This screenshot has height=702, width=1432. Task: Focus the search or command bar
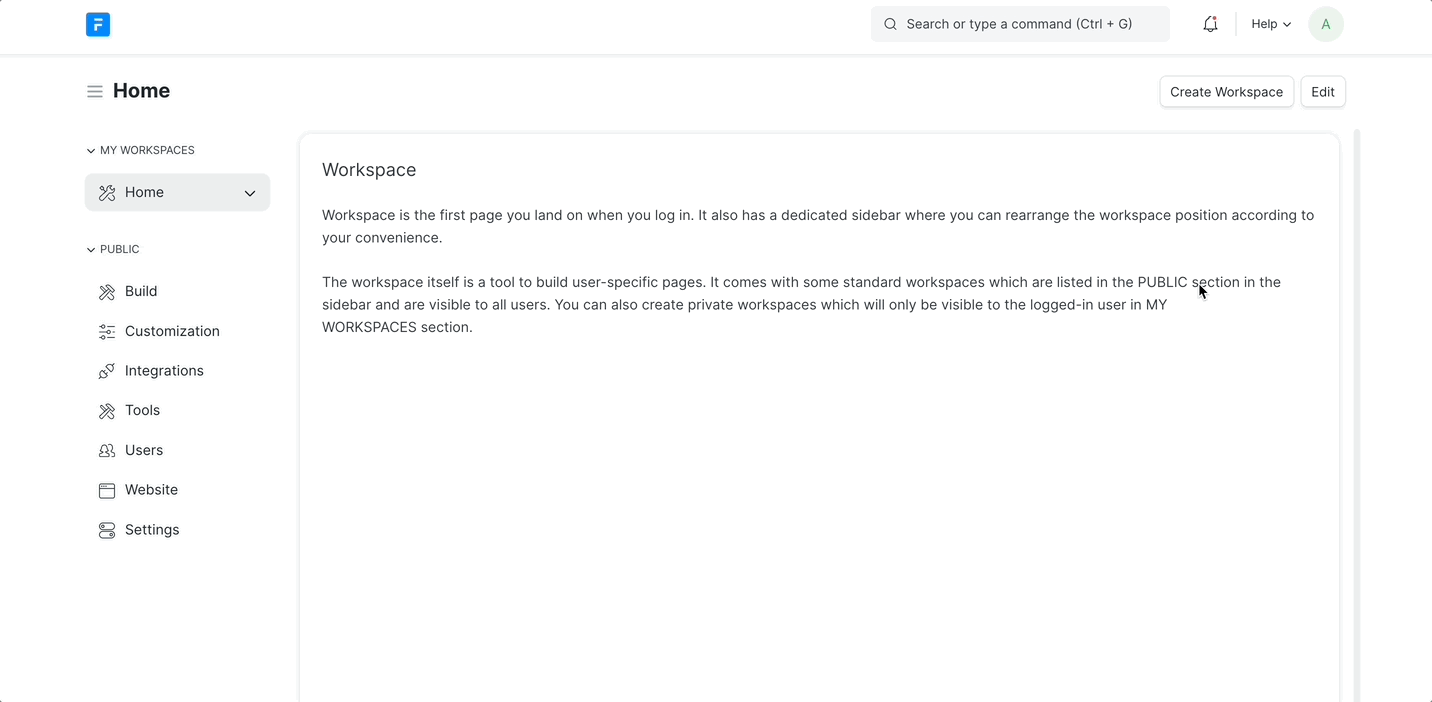(x=1019, y=24)
